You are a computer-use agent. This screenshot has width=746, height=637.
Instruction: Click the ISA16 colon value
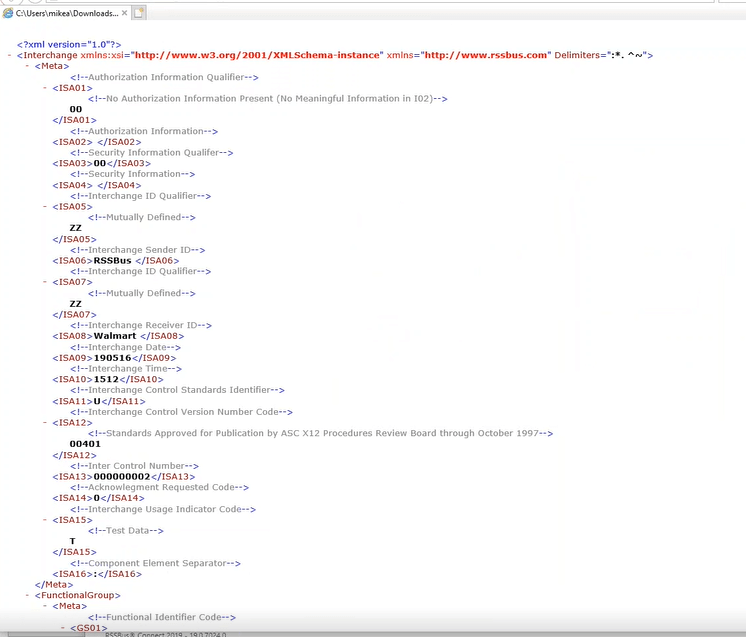pyautogui.click(x=95, y=574)
